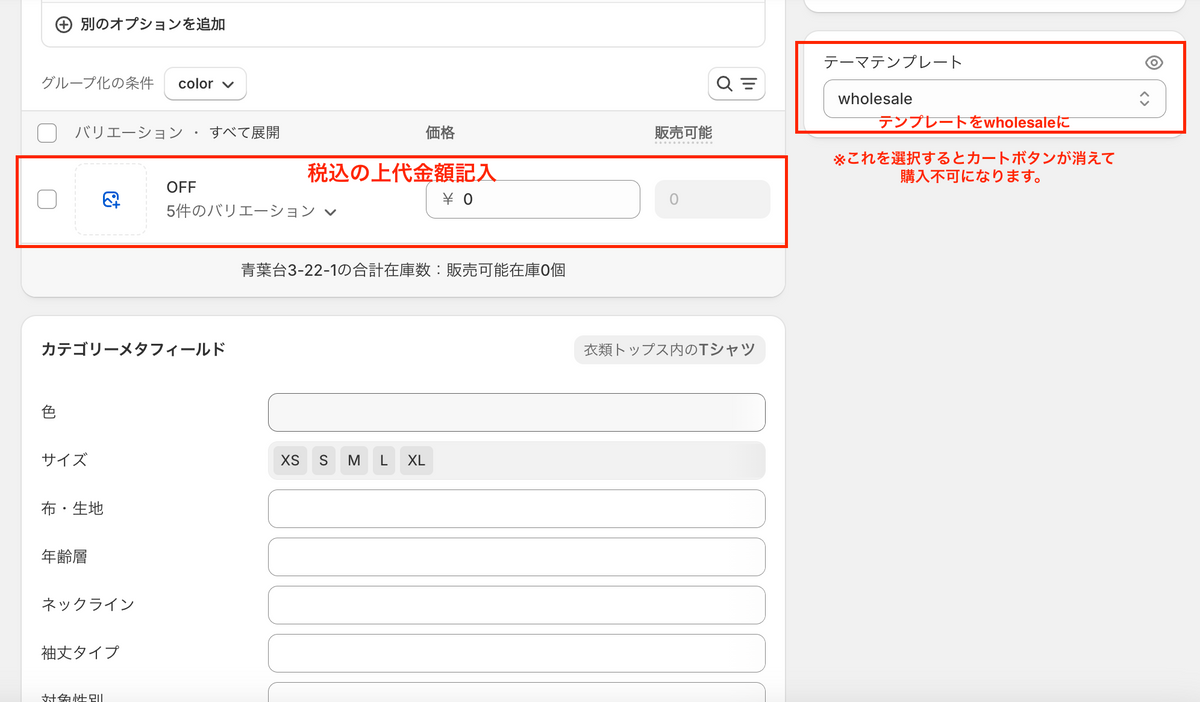The width and height of the screenshot is (1200, 702).
Task: Expand the 5 variations under OFF
Action: [x=251, y=211]
